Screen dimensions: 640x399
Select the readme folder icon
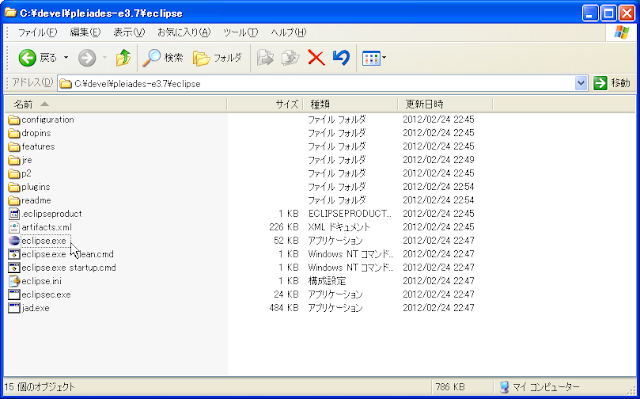point(14,201)
